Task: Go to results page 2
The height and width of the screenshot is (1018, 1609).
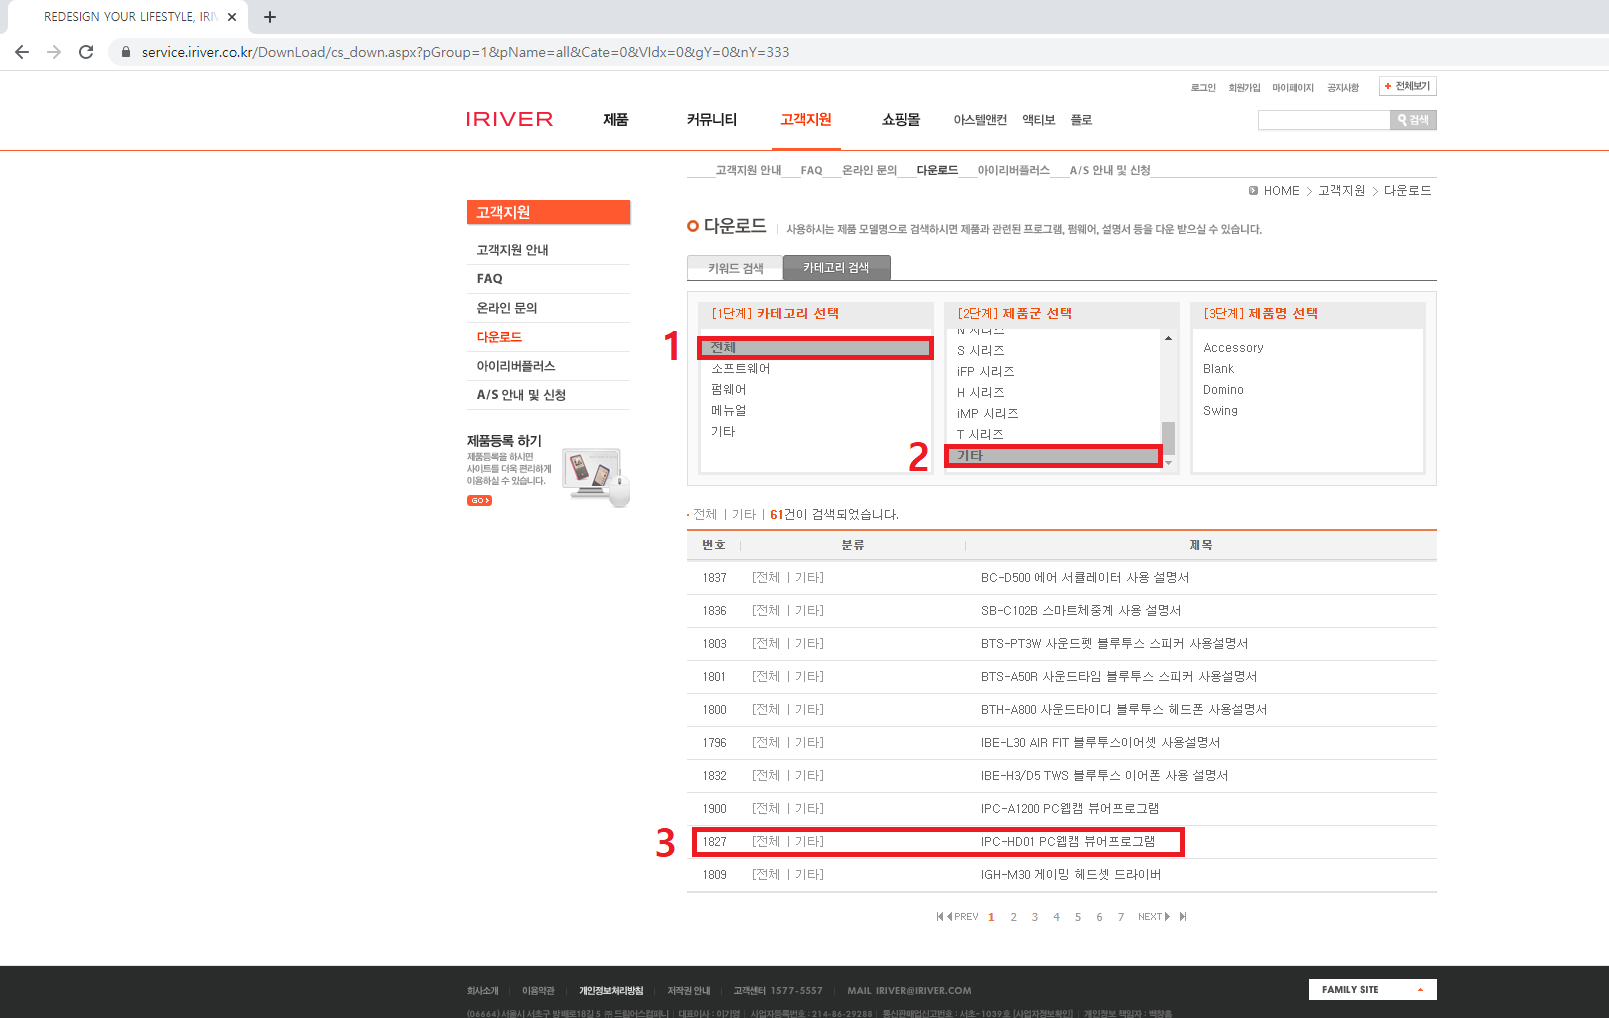Action: (1013, 917)
